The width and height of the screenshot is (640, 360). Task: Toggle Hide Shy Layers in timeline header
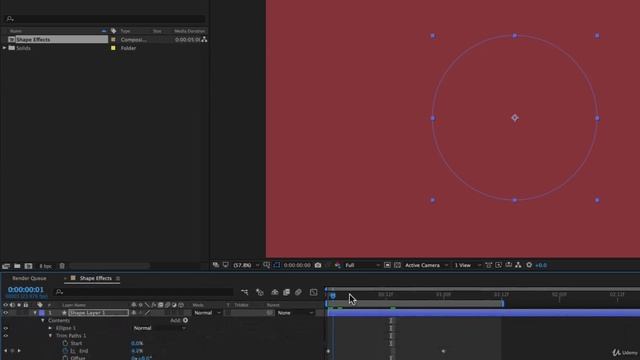pyautogui.click(x=275, y=292)
